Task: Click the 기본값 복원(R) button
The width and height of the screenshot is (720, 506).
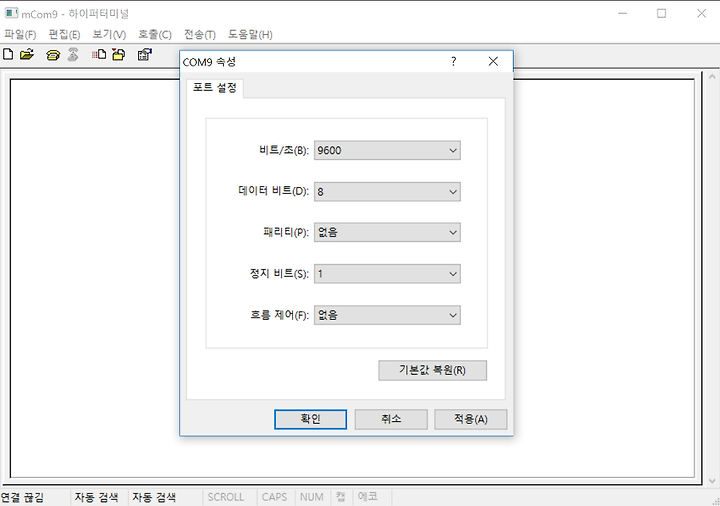Action: 433,370
